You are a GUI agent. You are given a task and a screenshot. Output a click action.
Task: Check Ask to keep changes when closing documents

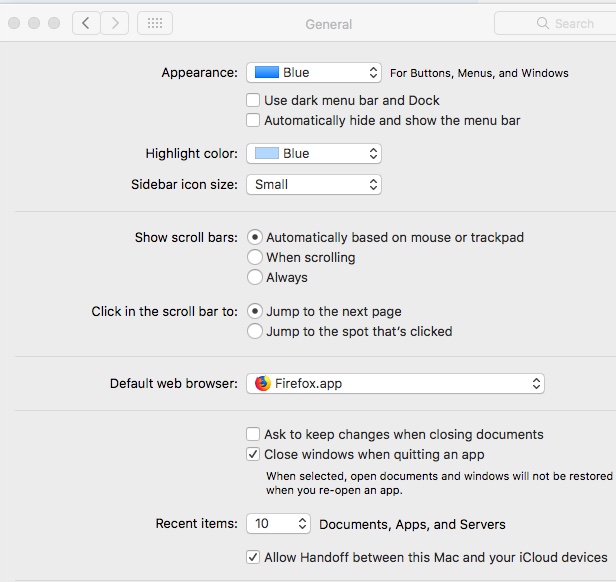[253, 434]
